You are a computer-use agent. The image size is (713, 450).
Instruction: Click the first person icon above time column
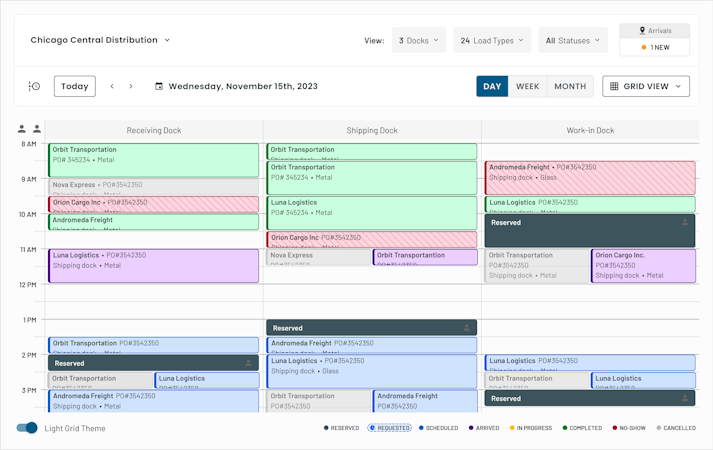point(21,129)
